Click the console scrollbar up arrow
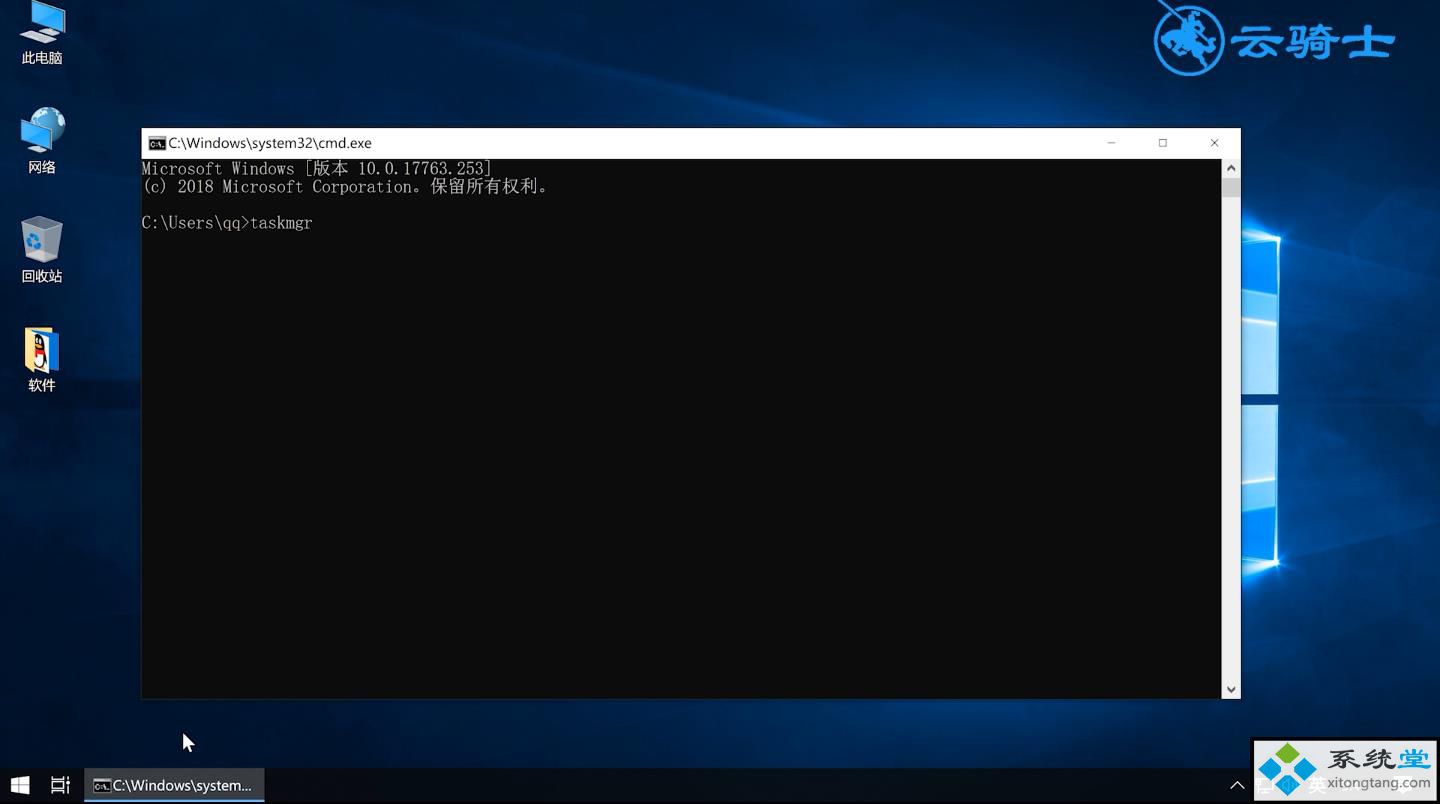This screenshot has width=1440, height=804. (x=1231, y=168)
